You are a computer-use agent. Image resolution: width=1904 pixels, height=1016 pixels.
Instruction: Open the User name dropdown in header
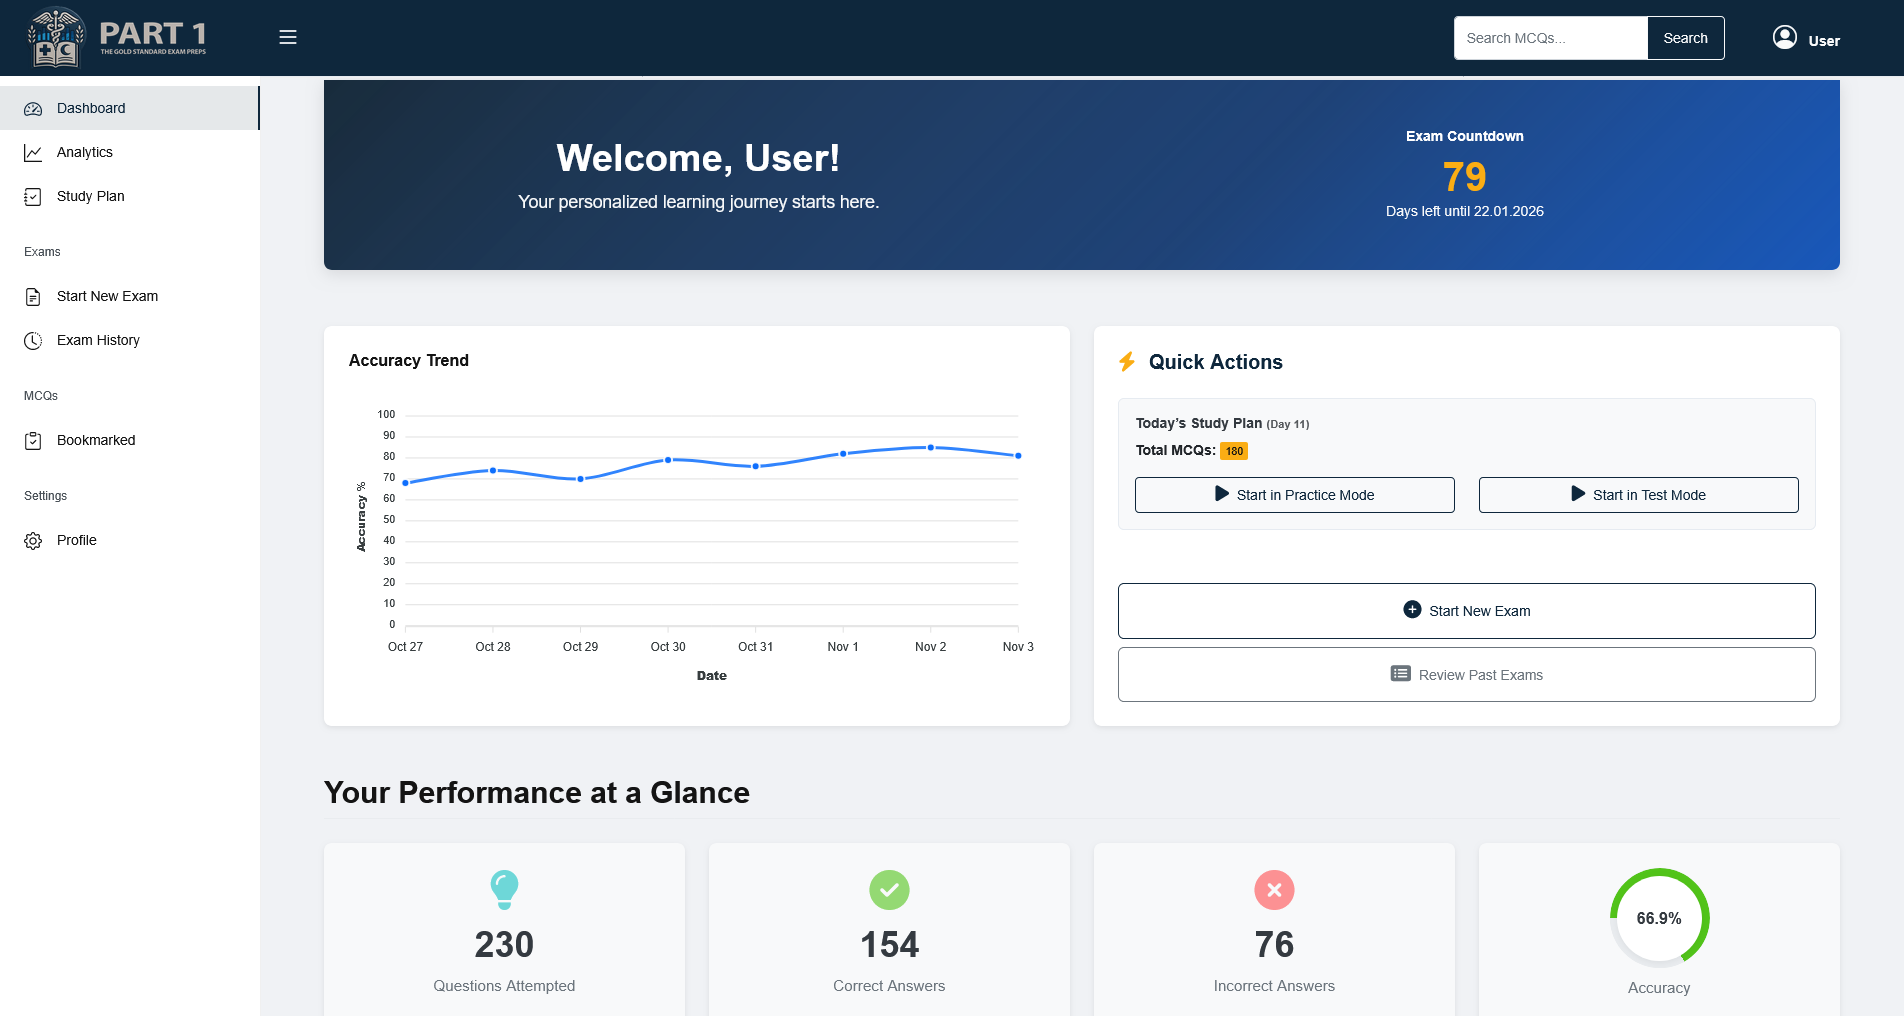1823,41
